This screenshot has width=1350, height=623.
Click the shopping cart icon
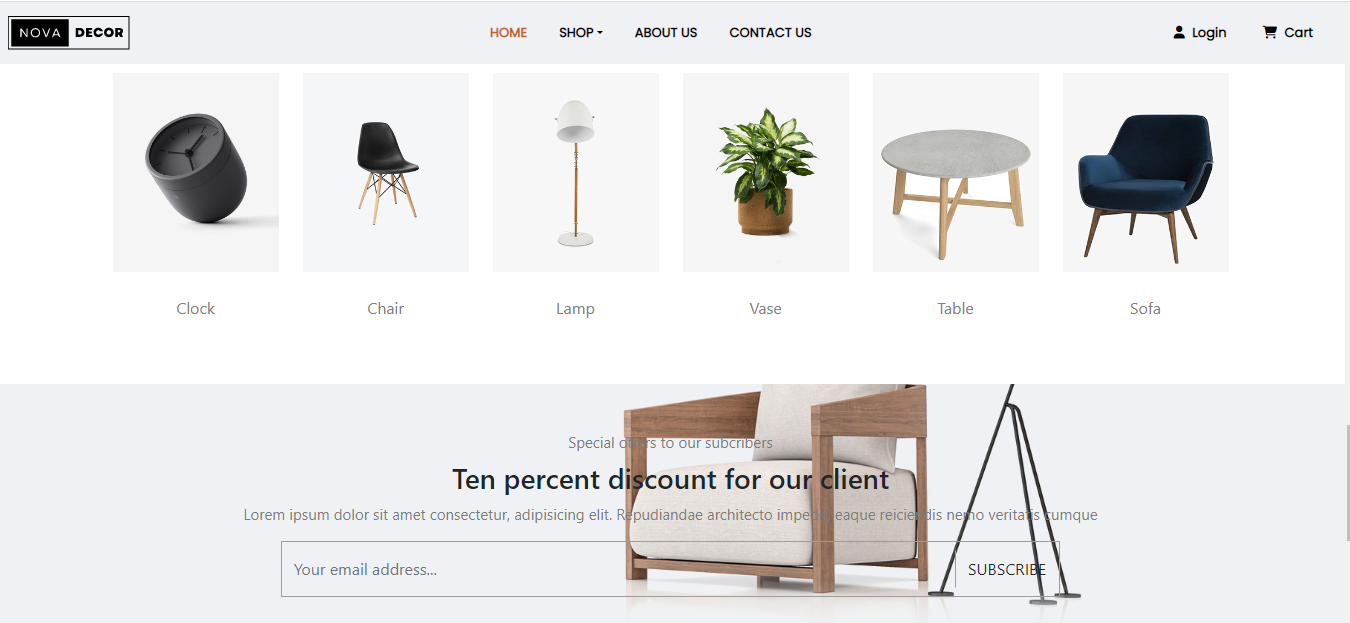point(1269,32)
